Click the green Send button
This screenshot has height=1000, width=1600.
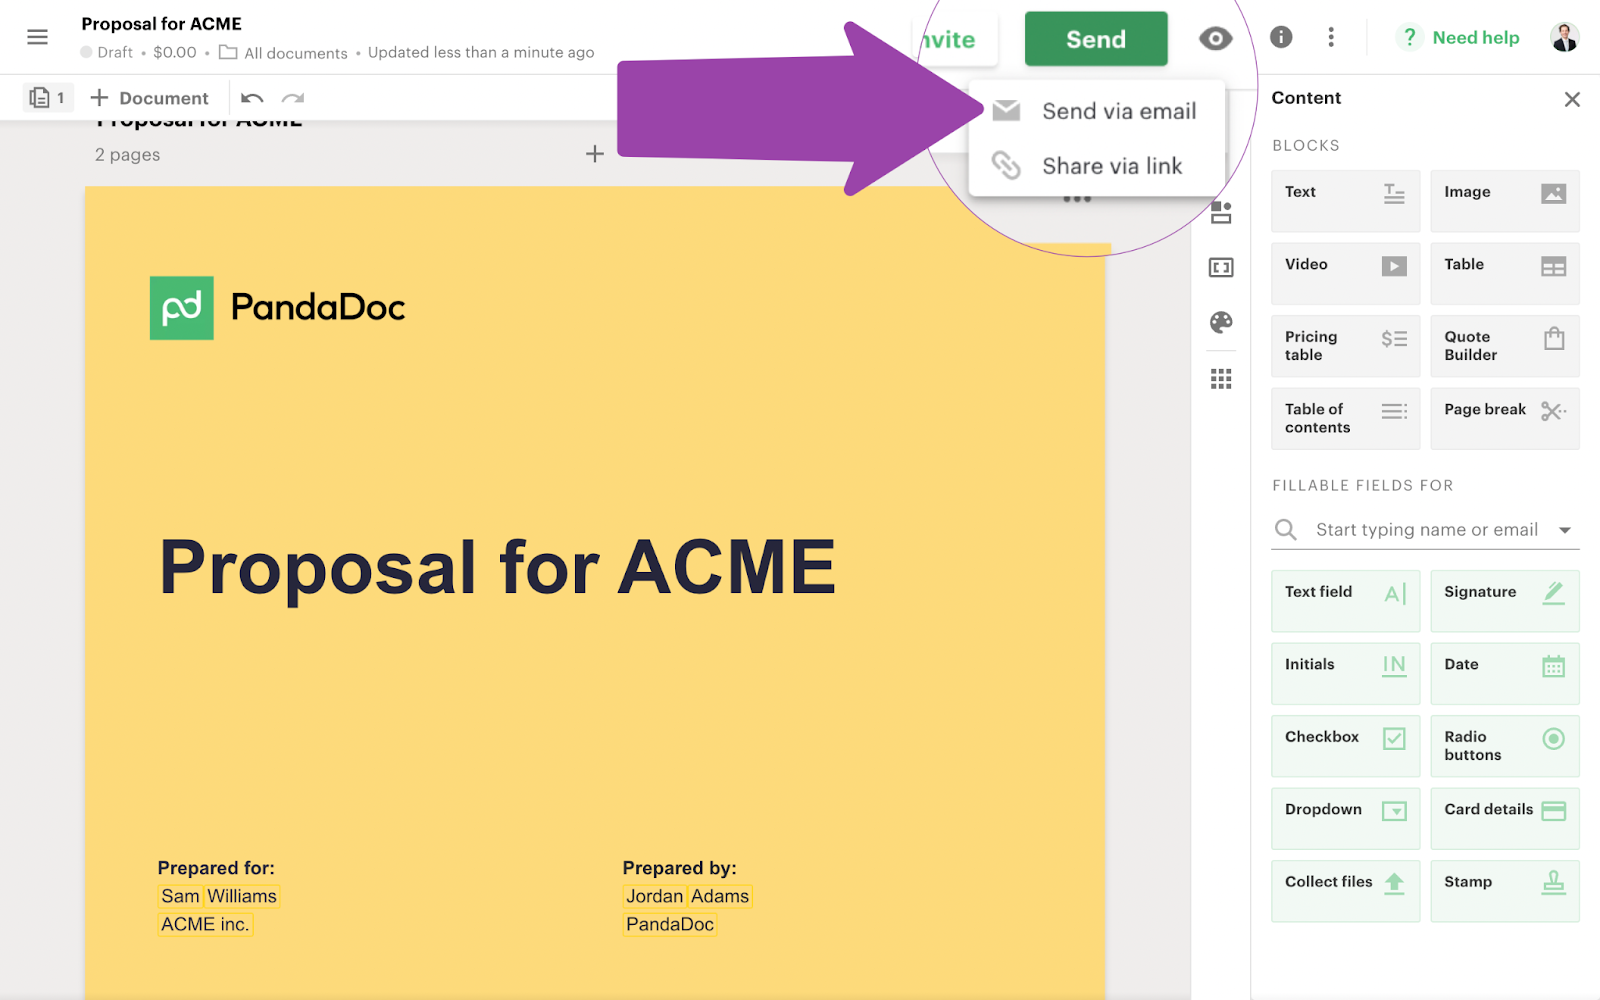tap(1096, 39)
